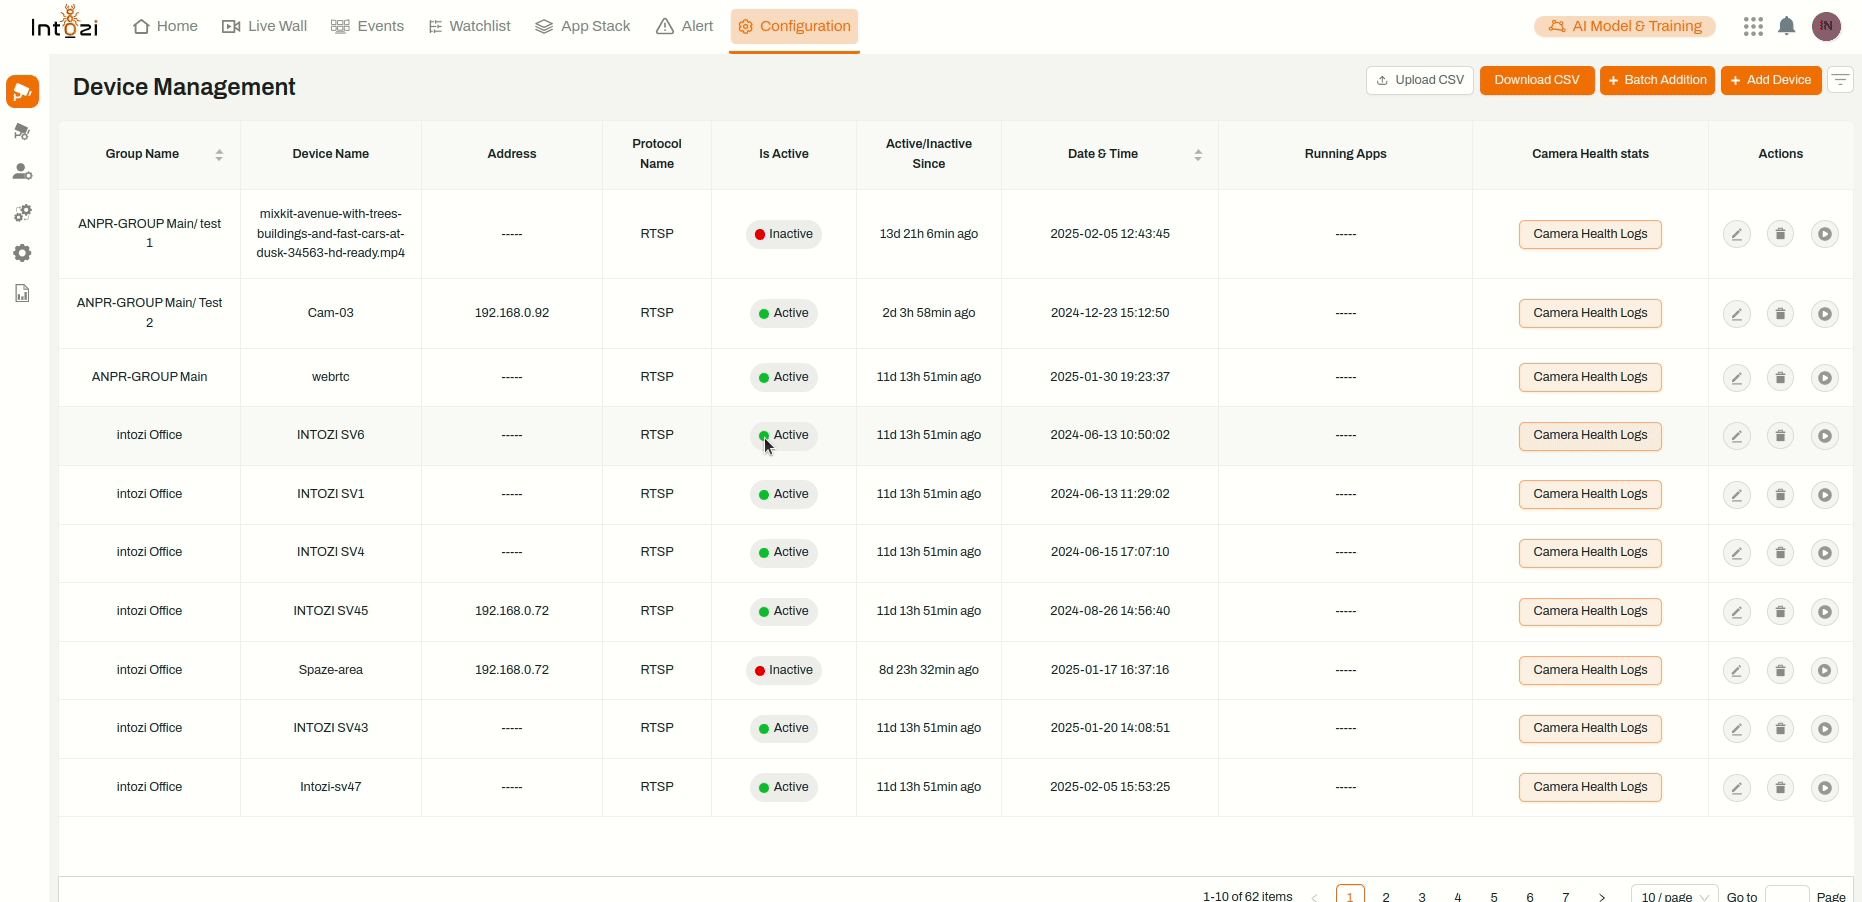Open user management in the left sidebar
The height and width of the screenshot is (902, 1862).
tap(22, 172)
